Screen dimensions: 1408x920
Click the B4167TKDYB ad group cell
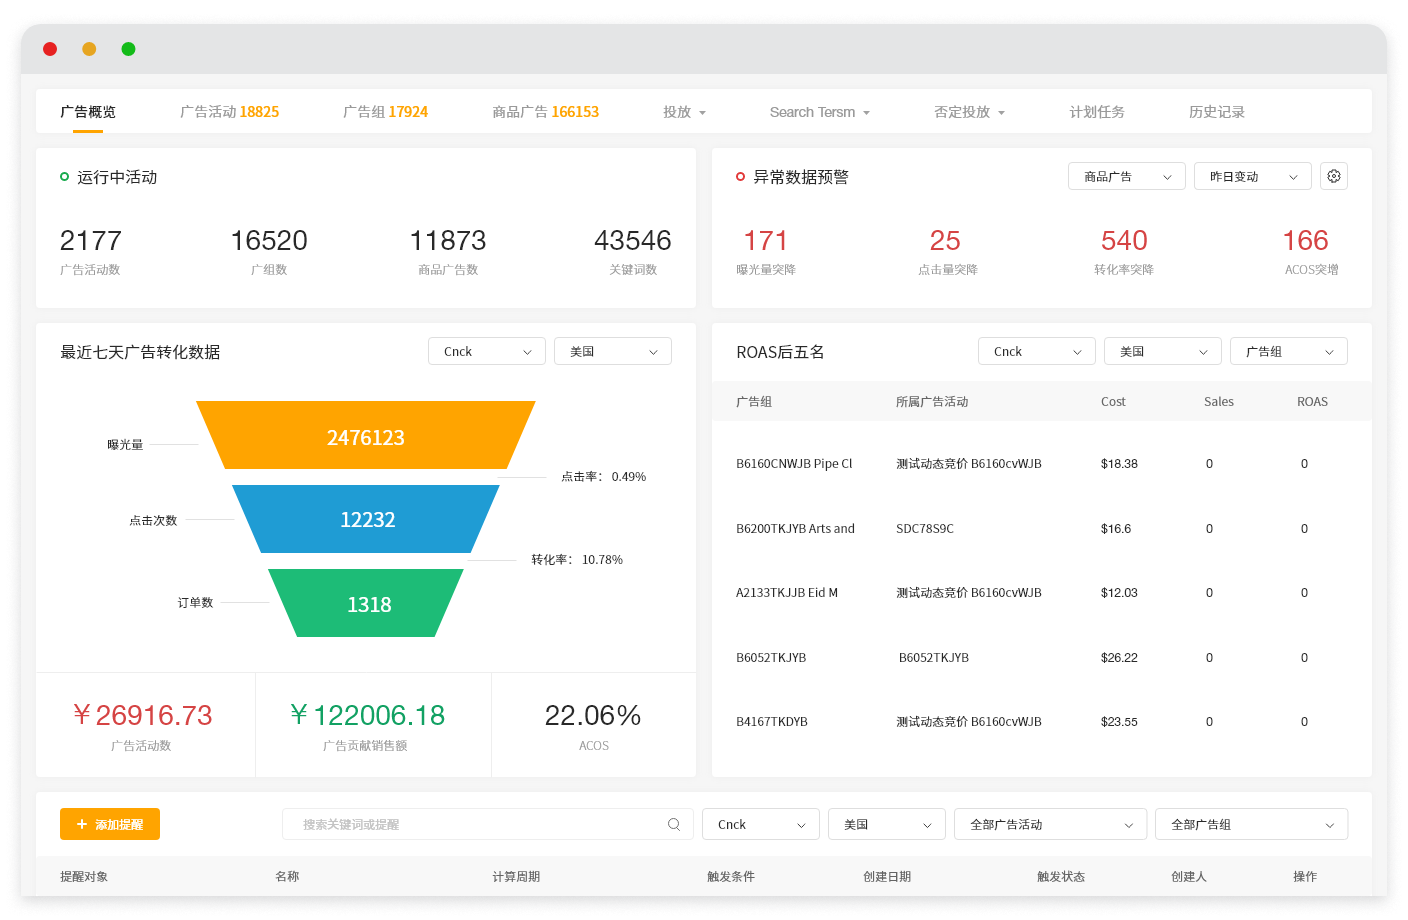(772, 722)
